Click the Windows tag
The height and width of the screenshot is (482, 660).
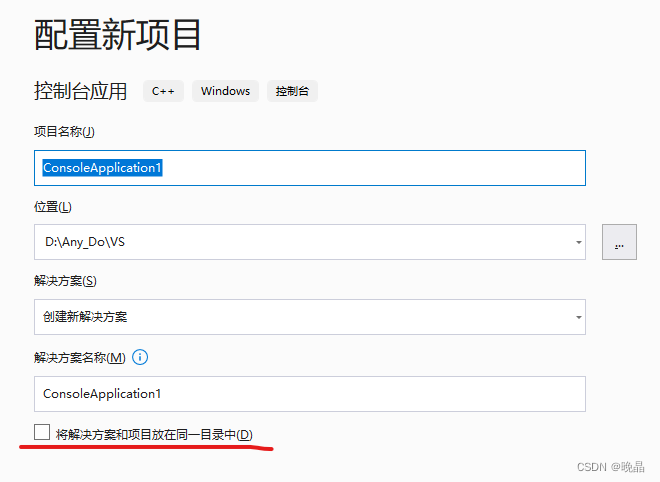pyautogui.click(x=225, y=91)
